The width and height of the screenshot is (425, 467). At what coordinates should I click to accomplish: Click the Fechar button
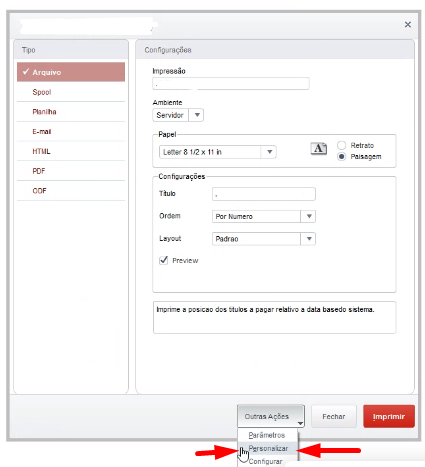point(334,416)
